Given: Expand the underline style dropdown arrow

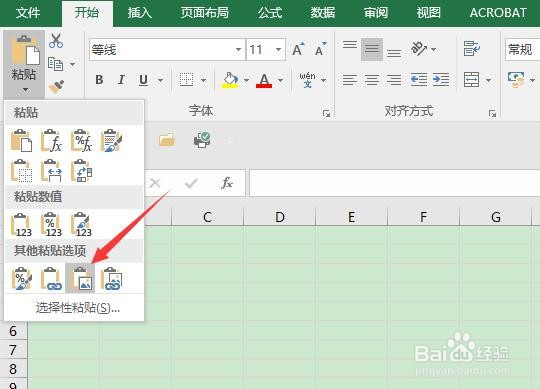Looking at the screenshot, I should tap(160, 80).
